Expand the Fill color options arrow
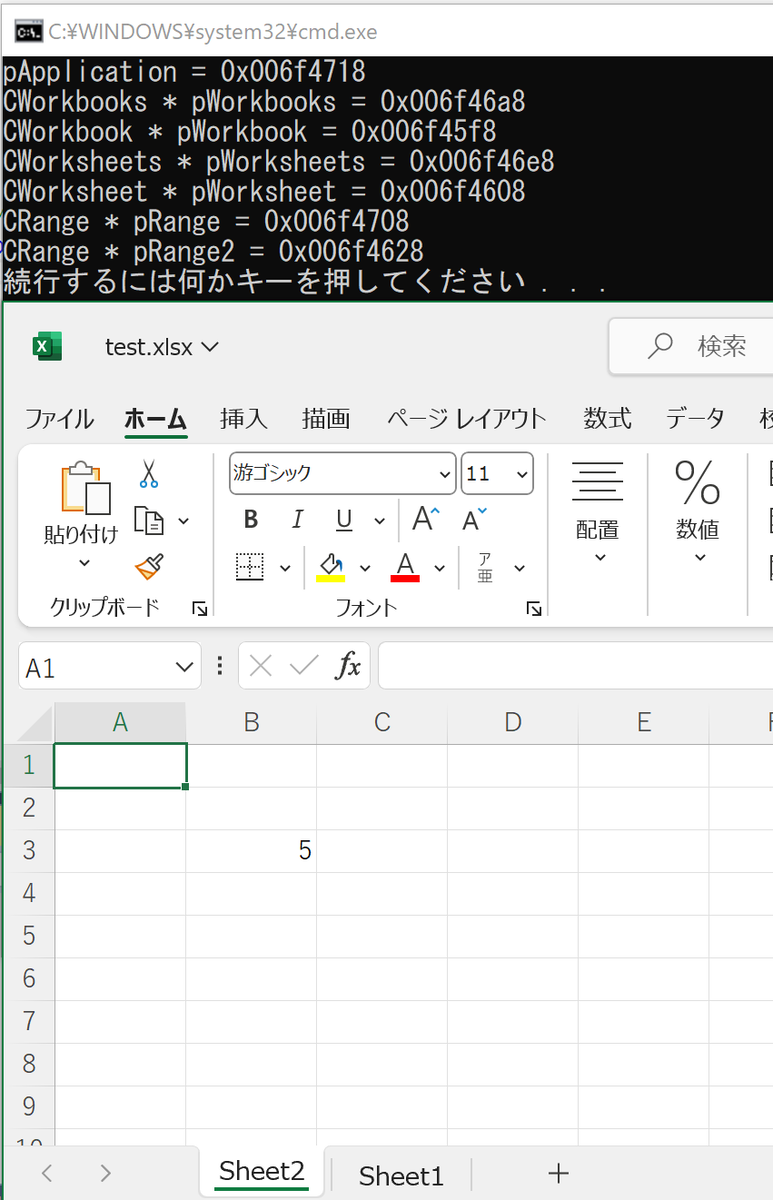Screen dimensions: 773x1200 coord(365,568)
